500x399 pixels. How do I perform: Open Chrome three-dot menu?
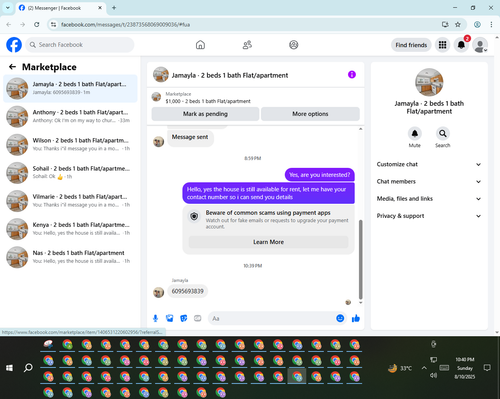pyautogui.click(x=491, y=24)
